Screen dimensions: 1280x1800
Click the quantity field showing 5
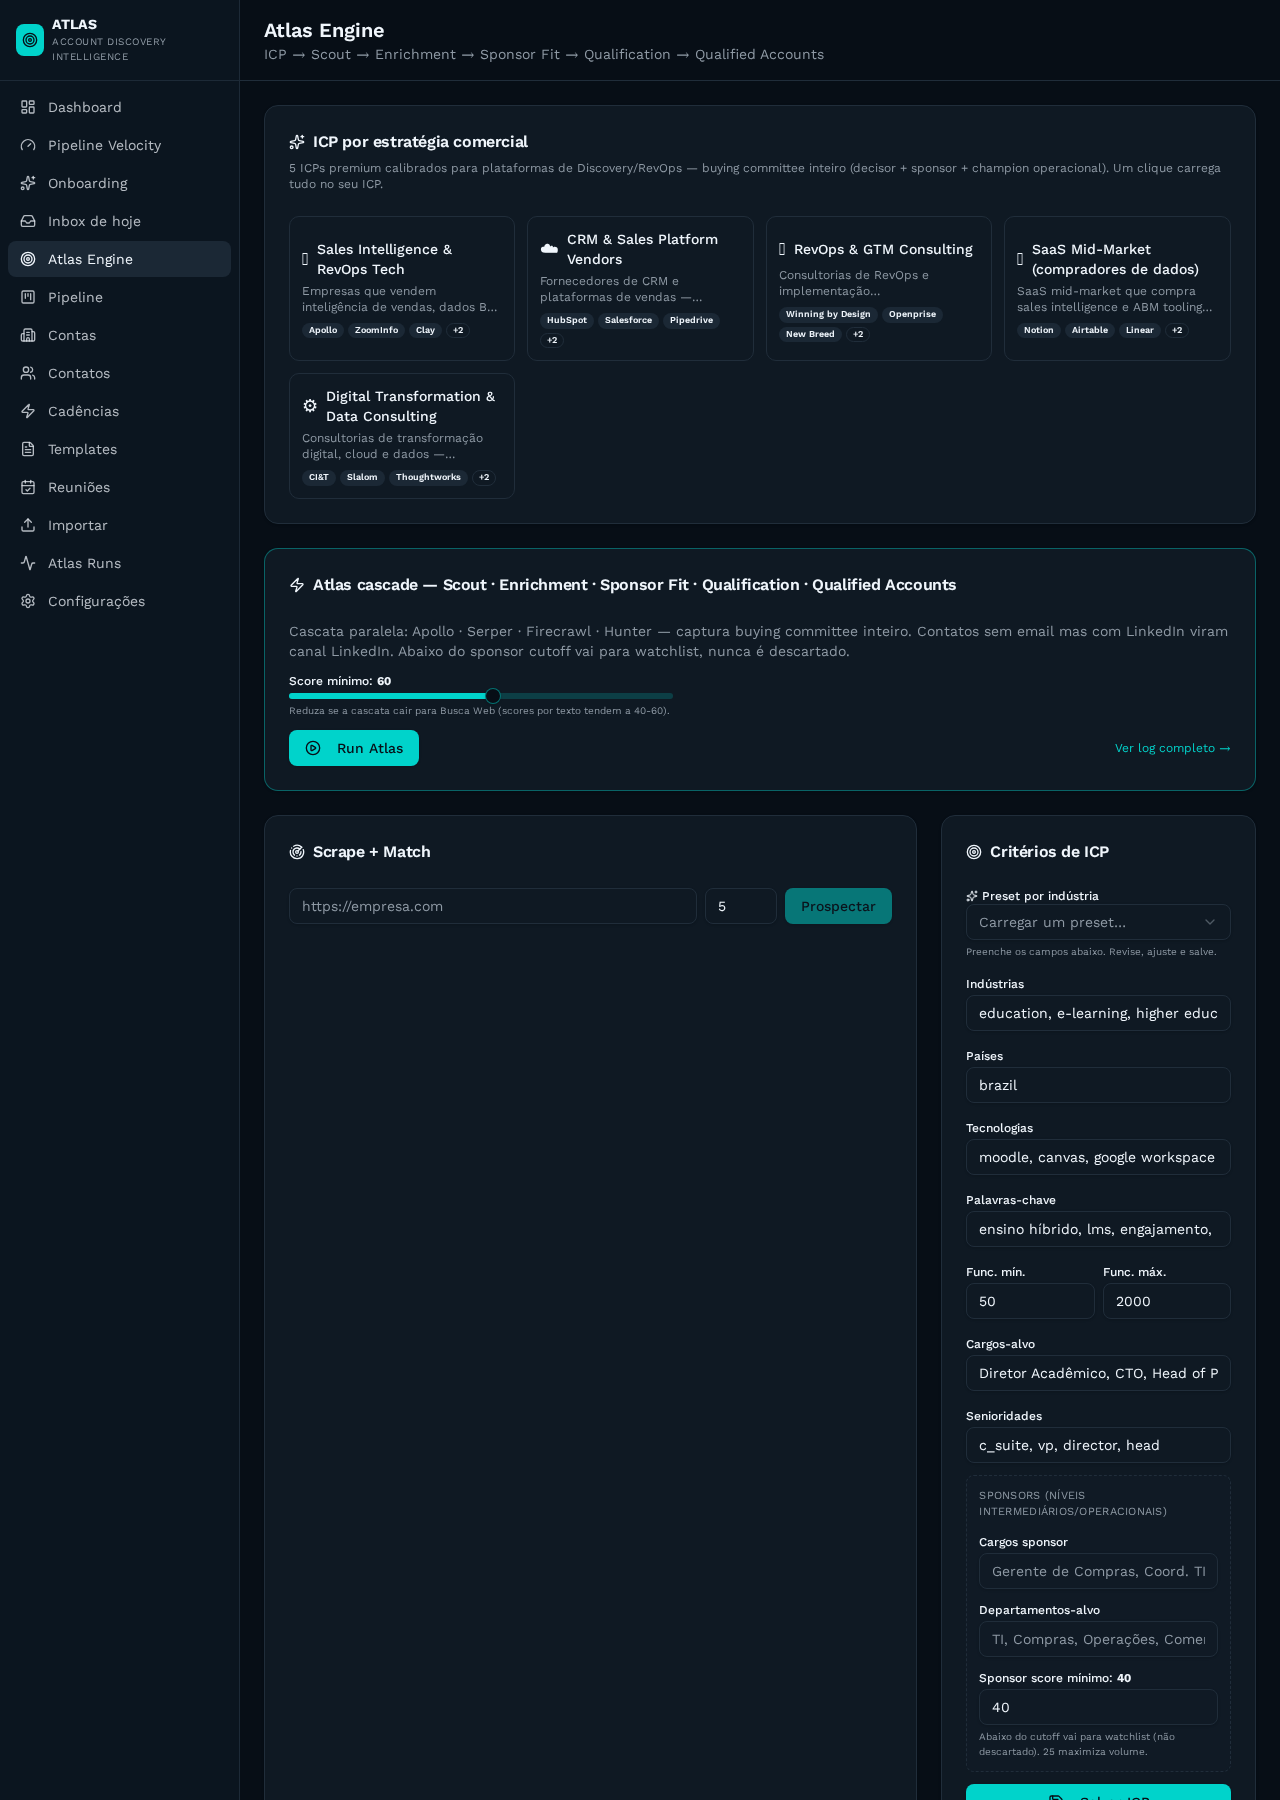click(x=741, y=906)
